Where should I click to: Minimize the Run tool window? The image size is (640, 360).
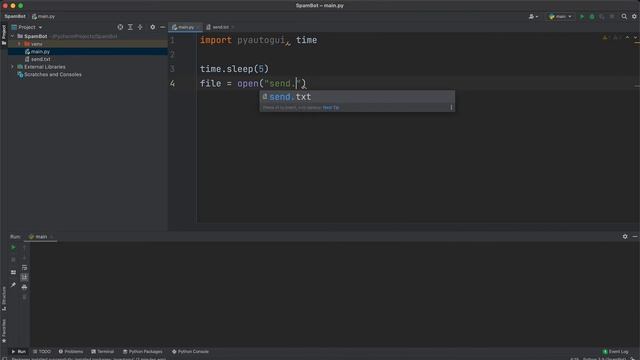tap(635, 236)
